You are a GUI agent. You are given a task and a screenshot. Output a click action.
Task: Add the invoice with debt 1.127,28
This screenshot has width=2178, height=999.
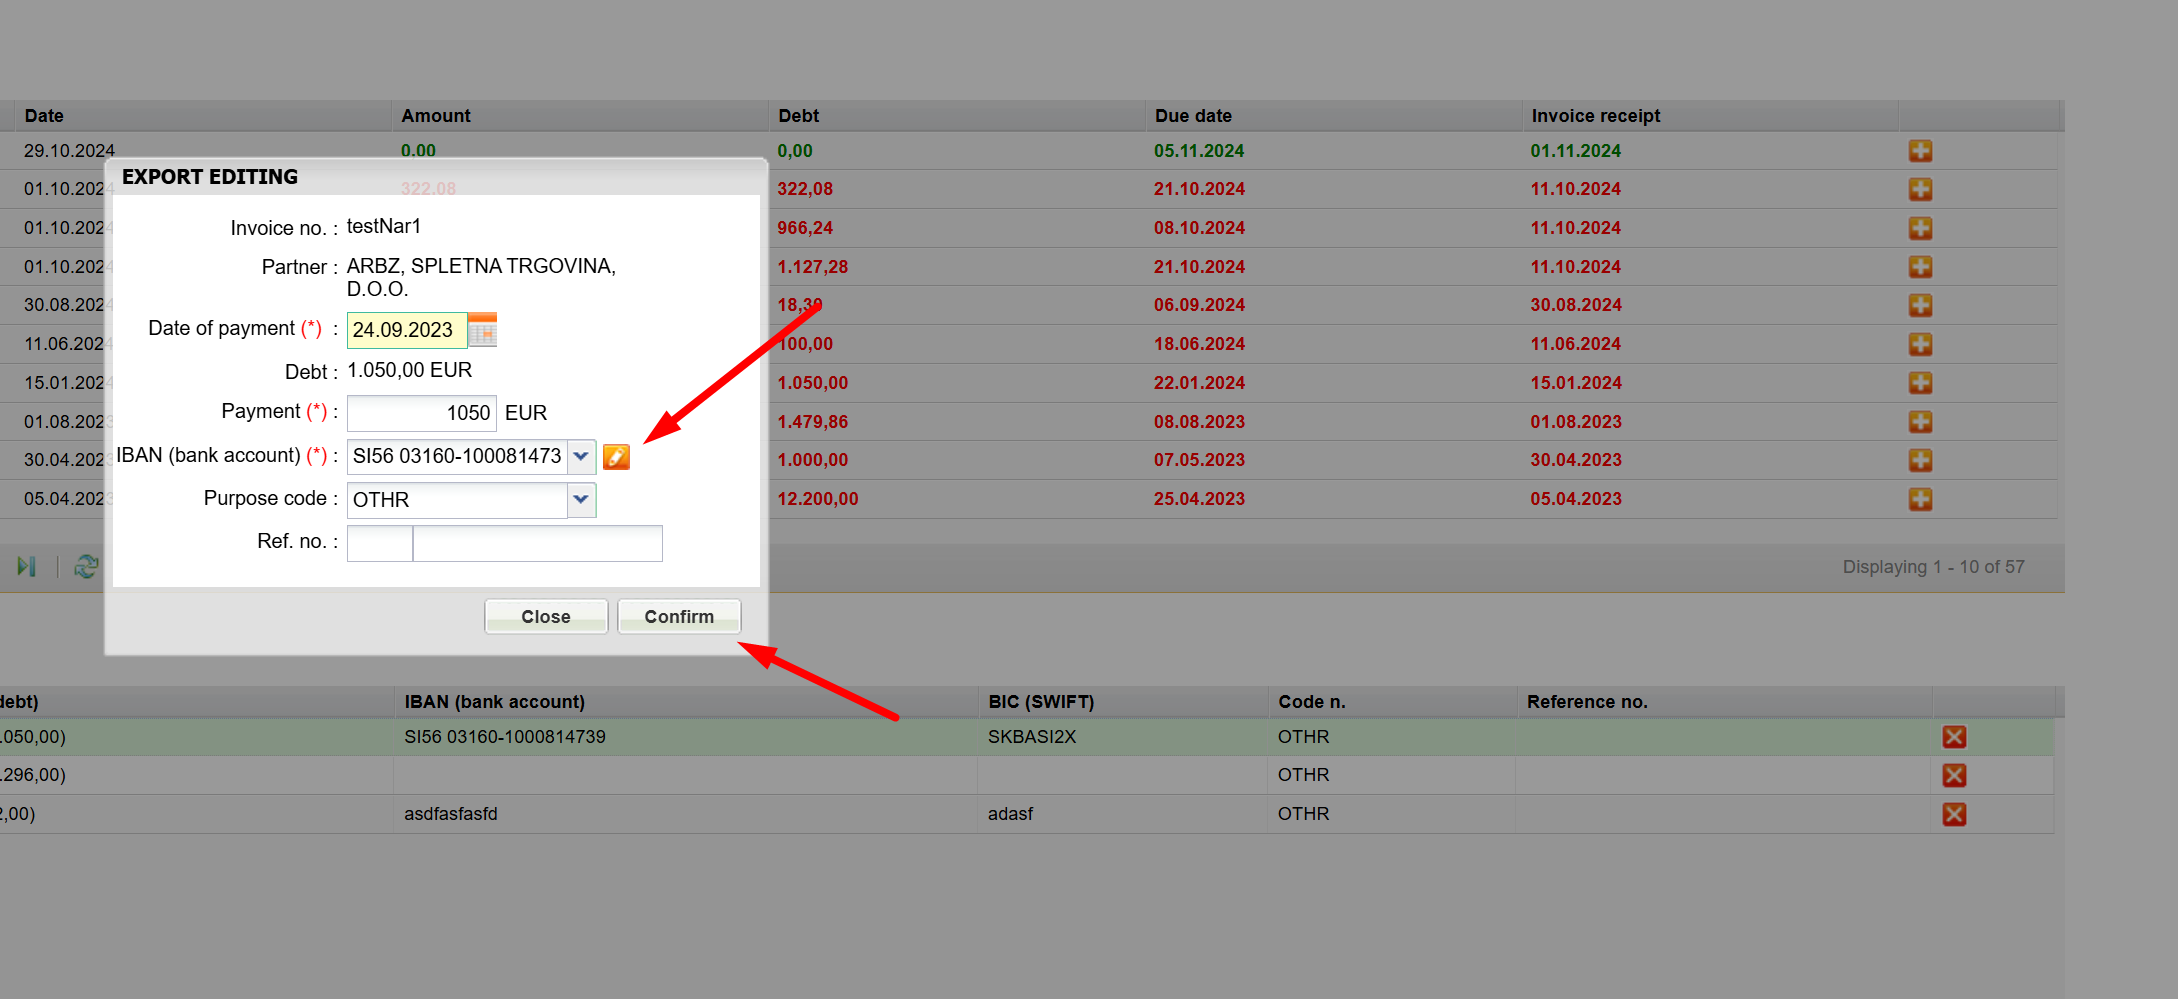click(1920, 267)
